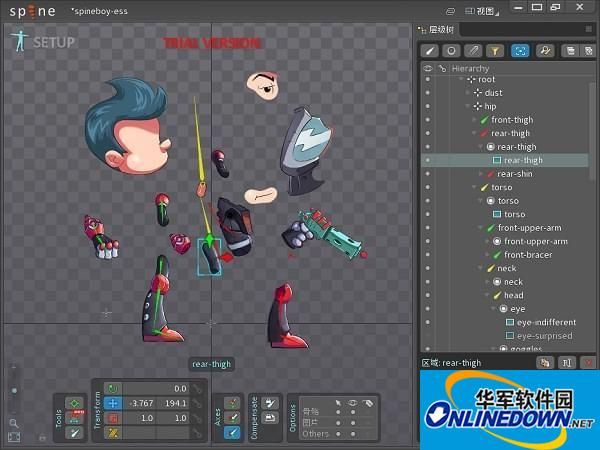This screenshot has height=450, width=600.
Task: Click the fit-to-view icon below the magnifier
Action: tap(14, 437)
